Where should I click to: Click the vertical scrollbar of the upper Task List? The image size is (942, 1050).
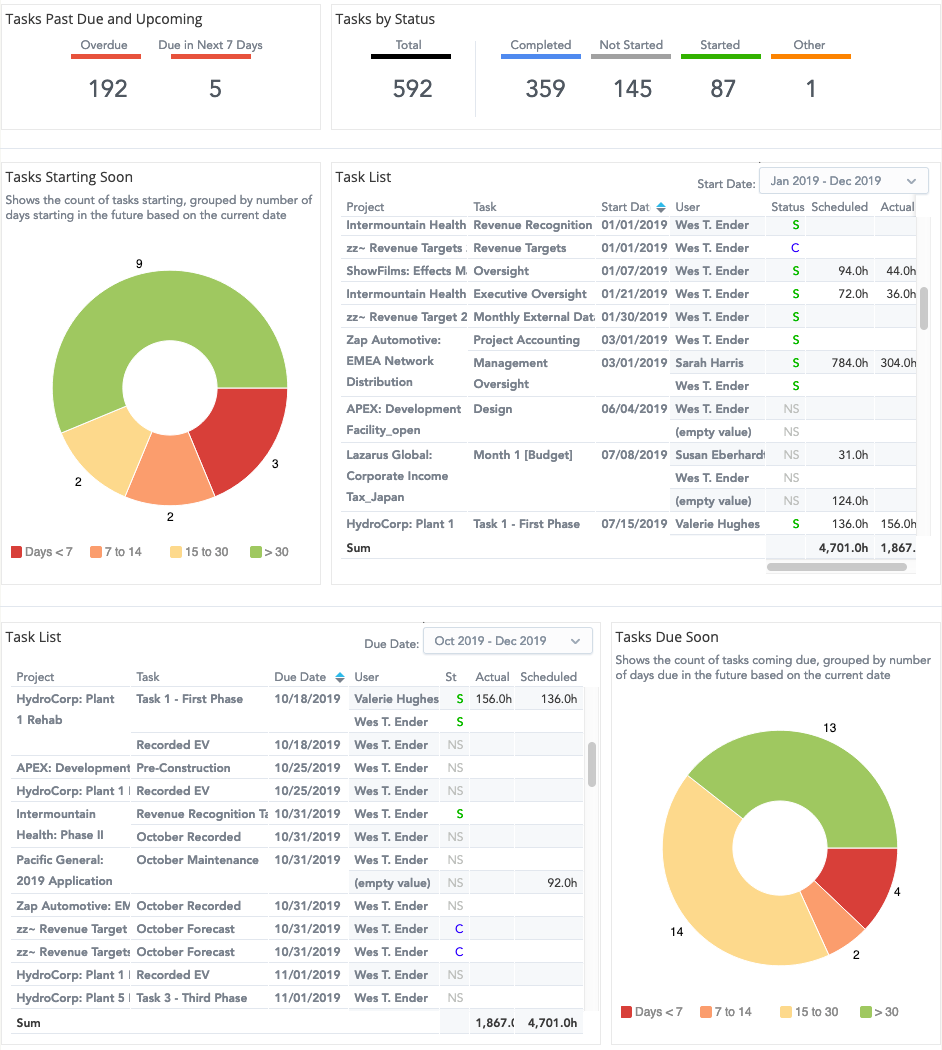point(924,308)
